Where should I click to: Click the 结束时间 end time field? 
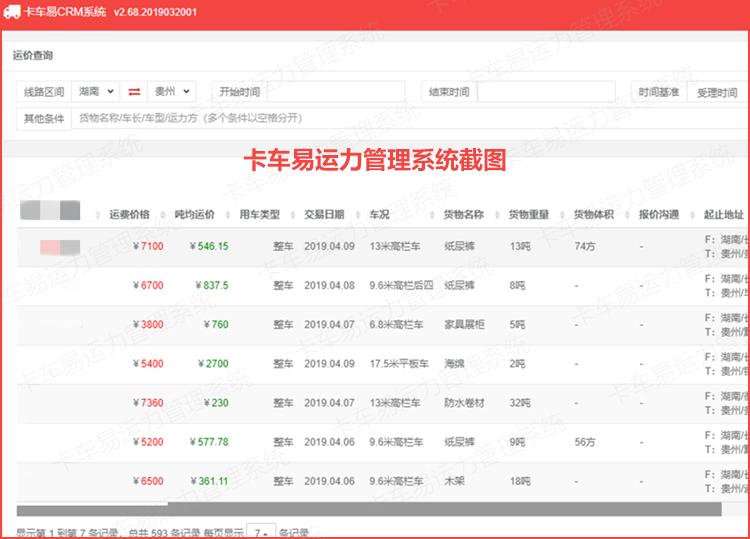pyautogui.click(x=545, y=92)
